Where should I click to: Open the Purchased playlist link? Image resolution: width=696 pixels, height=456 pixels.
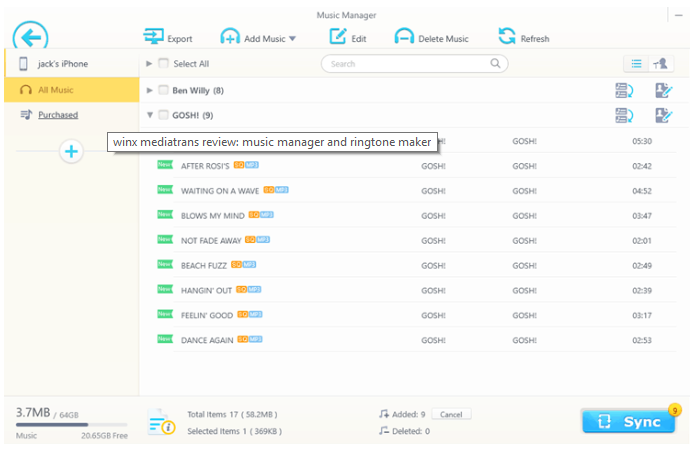58,115
